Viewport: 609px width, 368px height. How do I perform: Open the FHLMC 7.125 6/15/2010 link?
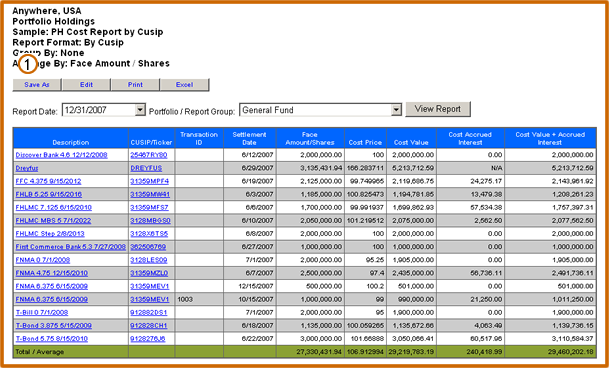pos(54,208)
